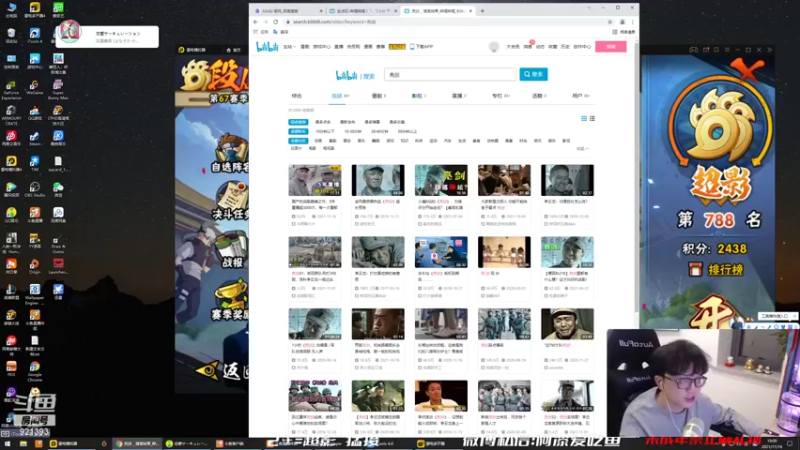Open the user avatar in the bilibili header
The width and height of the screenshot is (800, 450).
(493, 46)
